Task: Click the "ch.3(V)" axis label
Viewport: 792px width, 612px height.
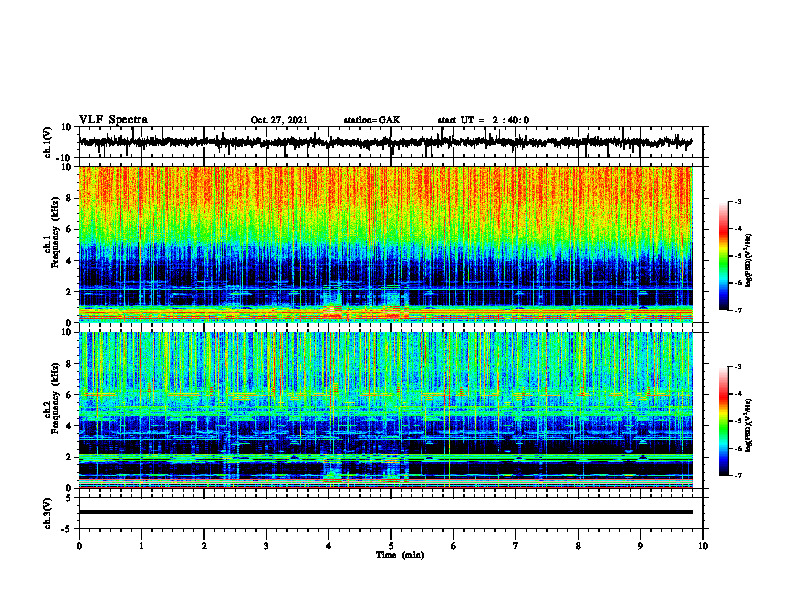Action: [47, 513]
